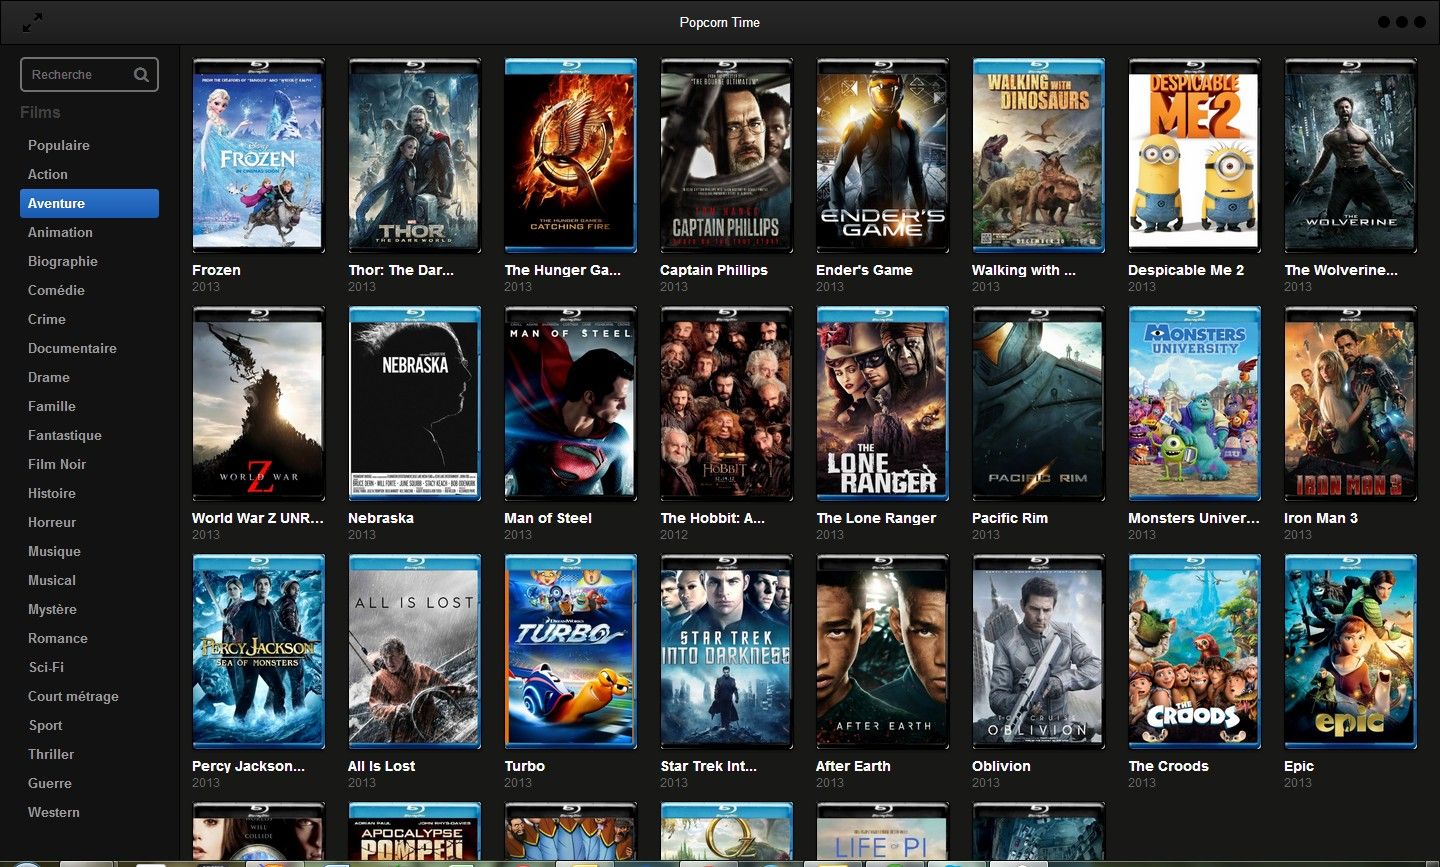Open Star Trek Into Darkness poster

(x=726, y=651)
